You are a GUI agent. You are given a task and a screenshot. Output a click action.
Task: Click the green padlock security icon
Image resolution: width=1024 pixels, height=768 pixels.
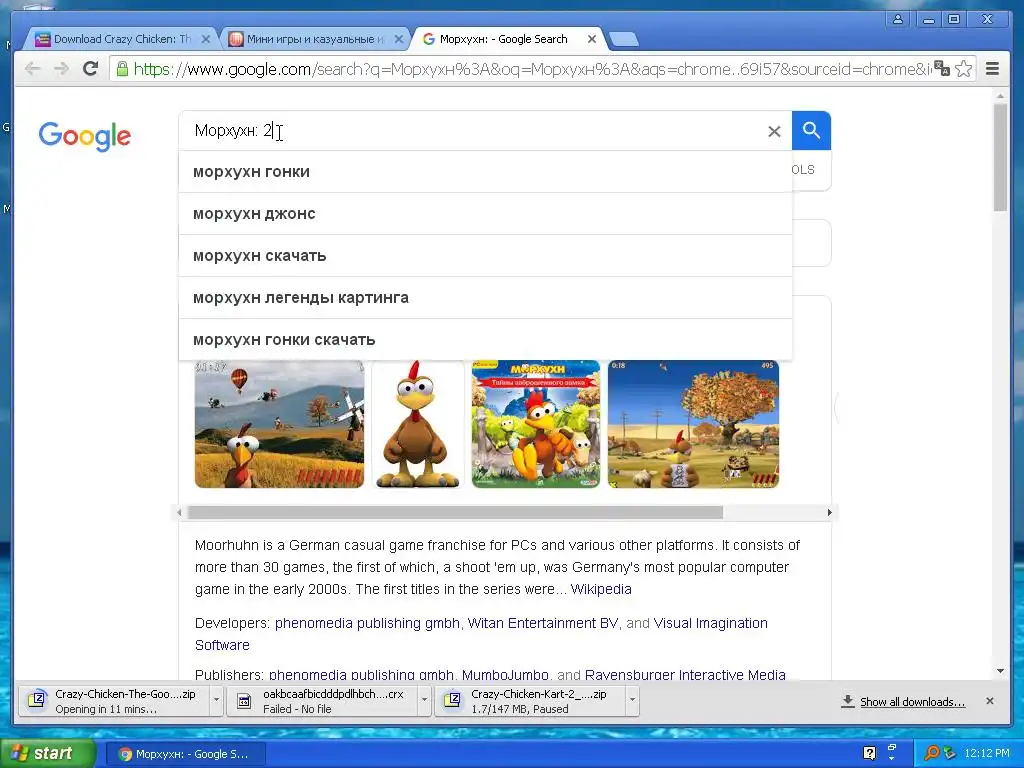tap(121, 69)
